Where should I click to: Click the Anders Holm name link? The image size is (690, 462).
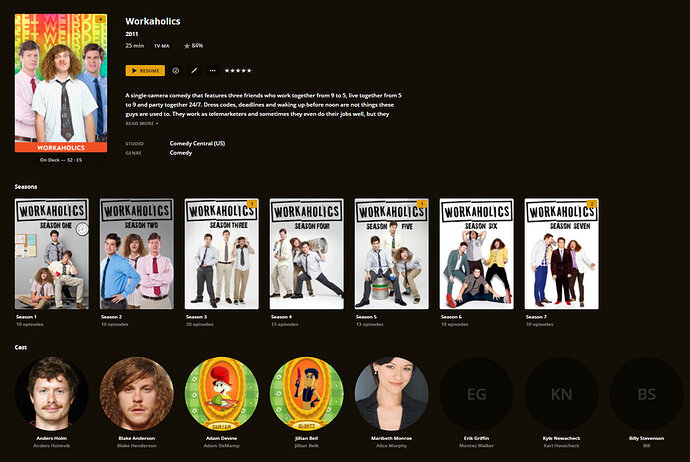pos(51,438)
